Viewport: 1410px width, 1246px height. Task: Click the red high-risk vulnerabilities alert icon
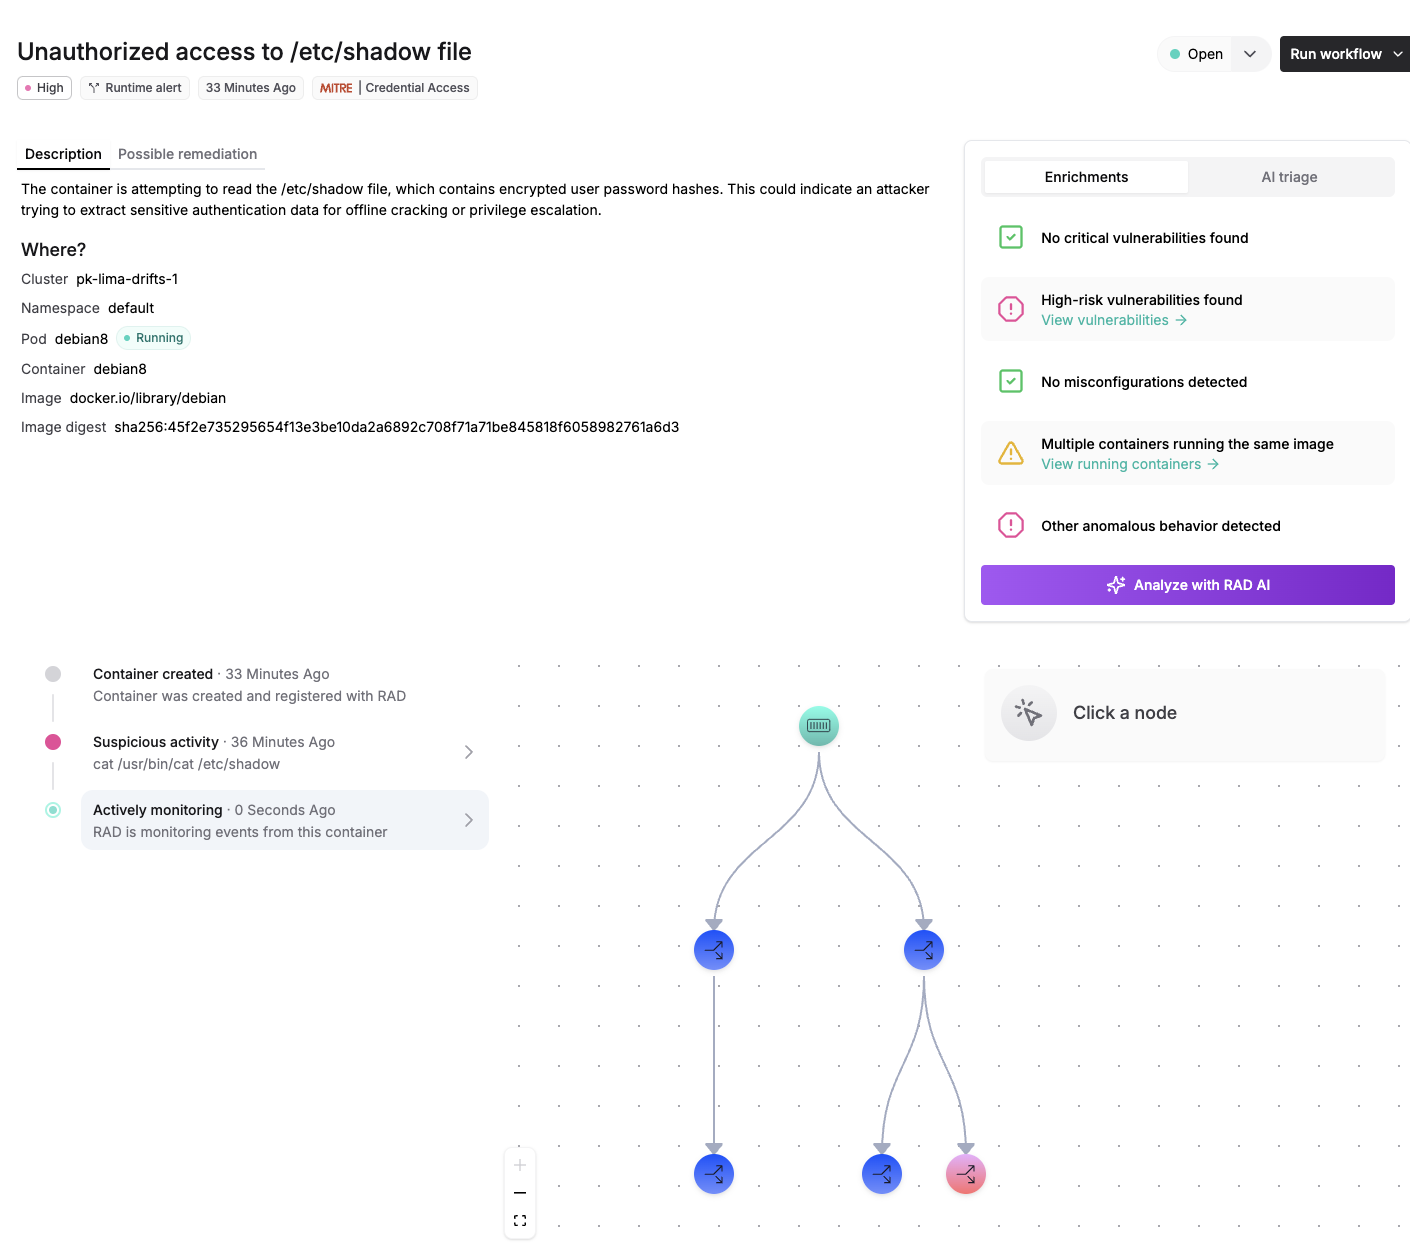1010,309
